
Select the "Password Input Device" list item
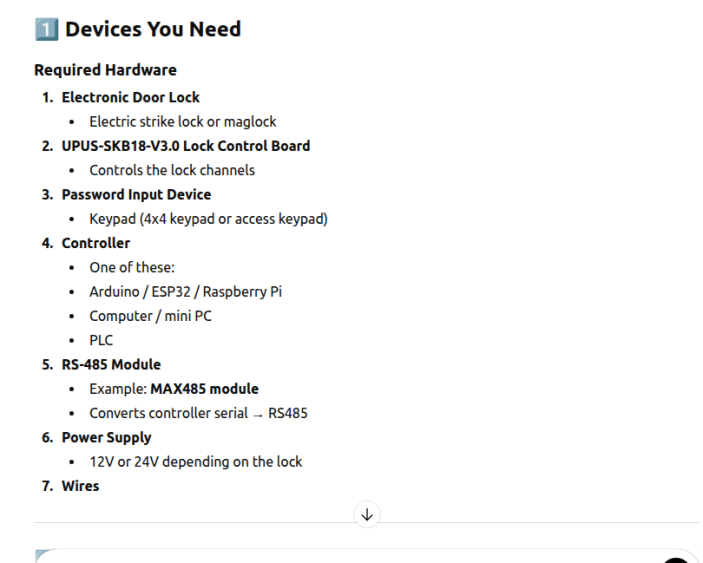coord(136,194)
